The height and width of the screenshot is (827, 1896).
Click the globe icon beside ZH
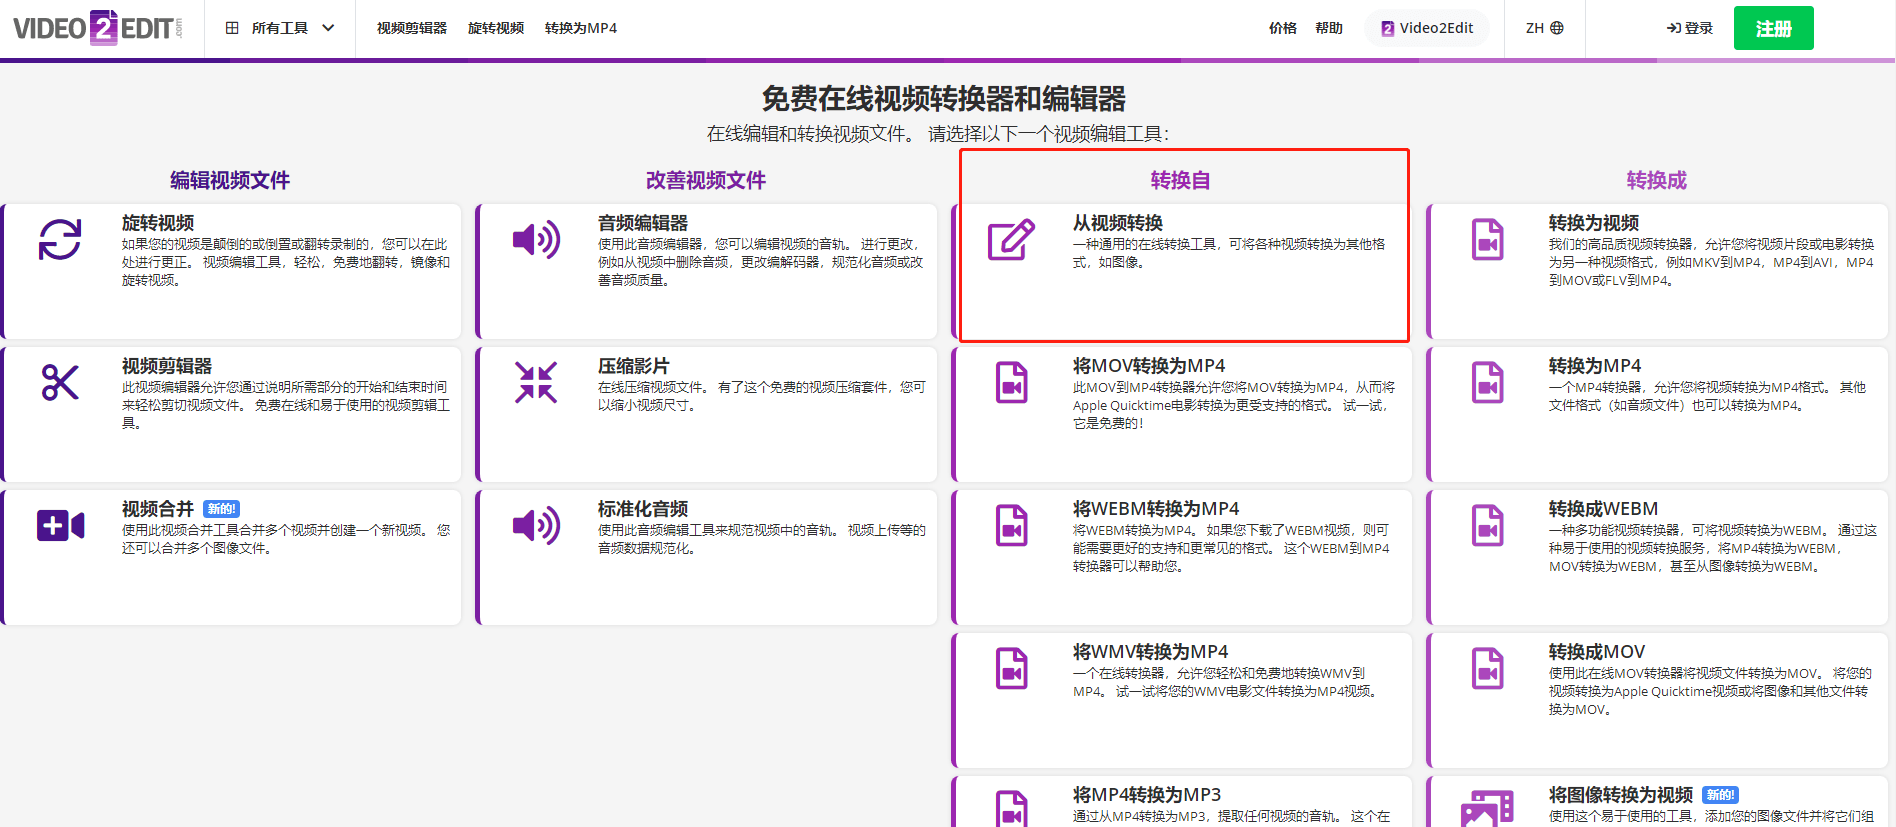coord(1557,28)
